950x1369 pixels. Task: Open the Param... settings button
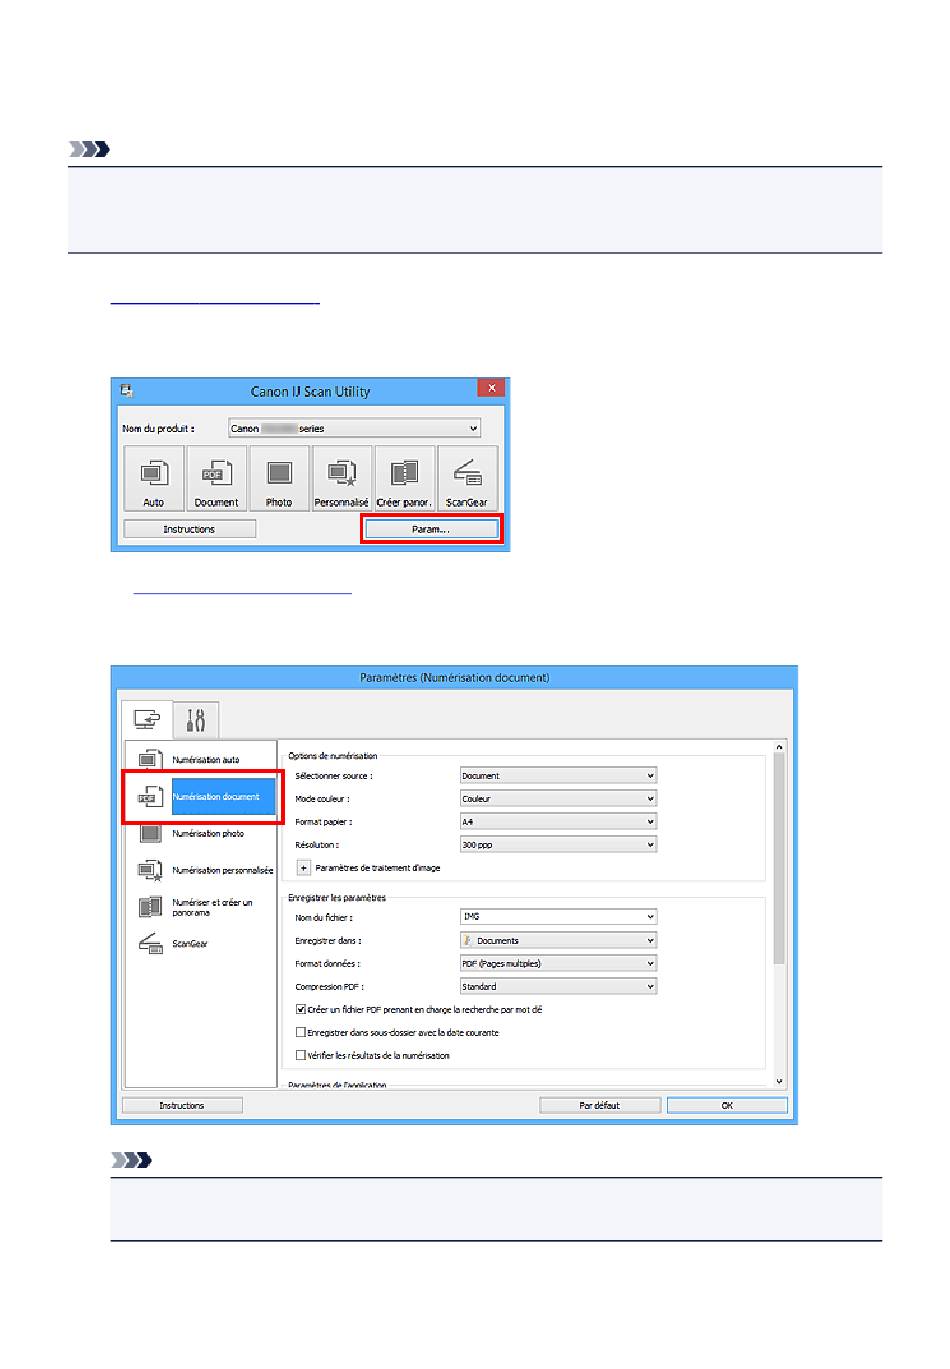pyautogui.click(x=431, y=529)
